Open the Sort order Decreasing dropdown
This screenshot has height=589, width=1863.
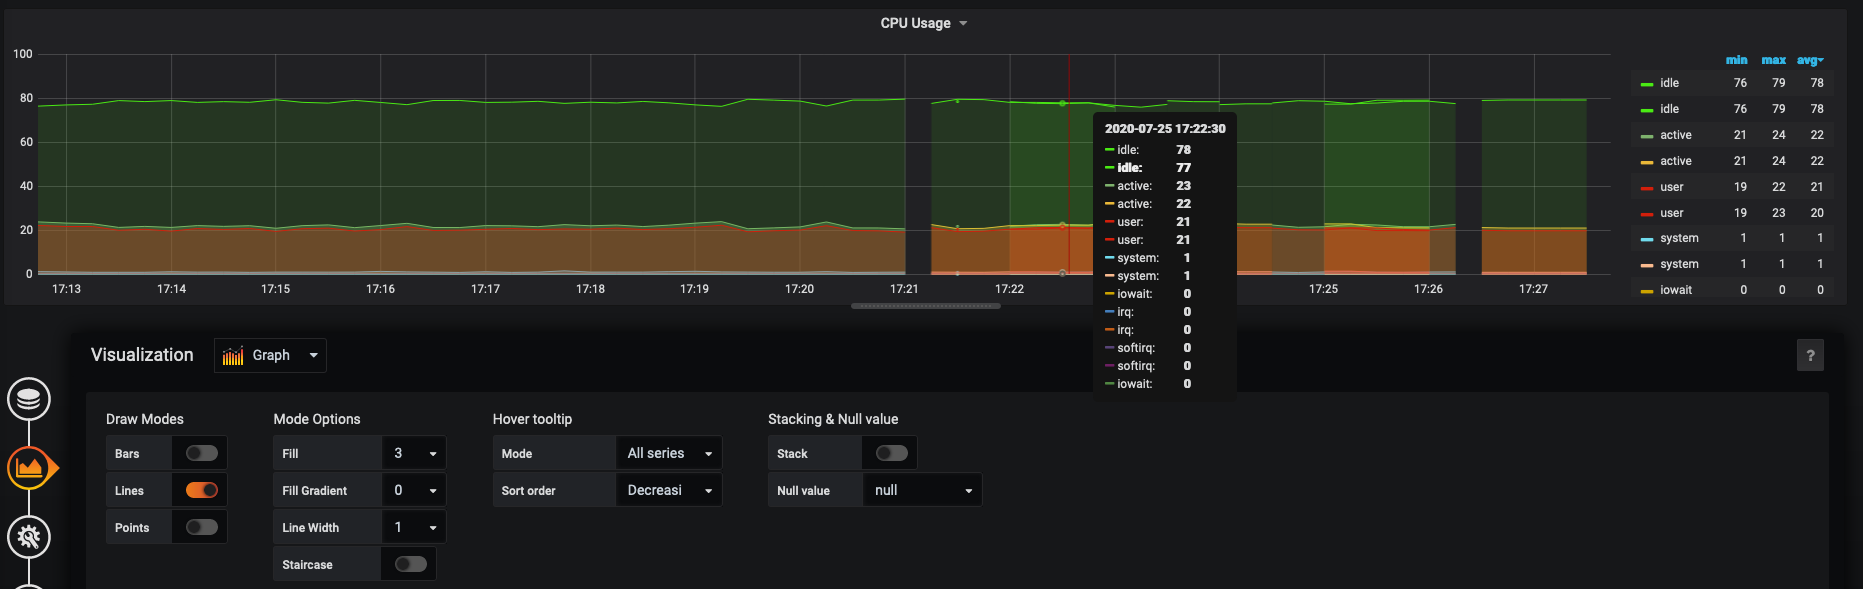(x=669, y=490)
